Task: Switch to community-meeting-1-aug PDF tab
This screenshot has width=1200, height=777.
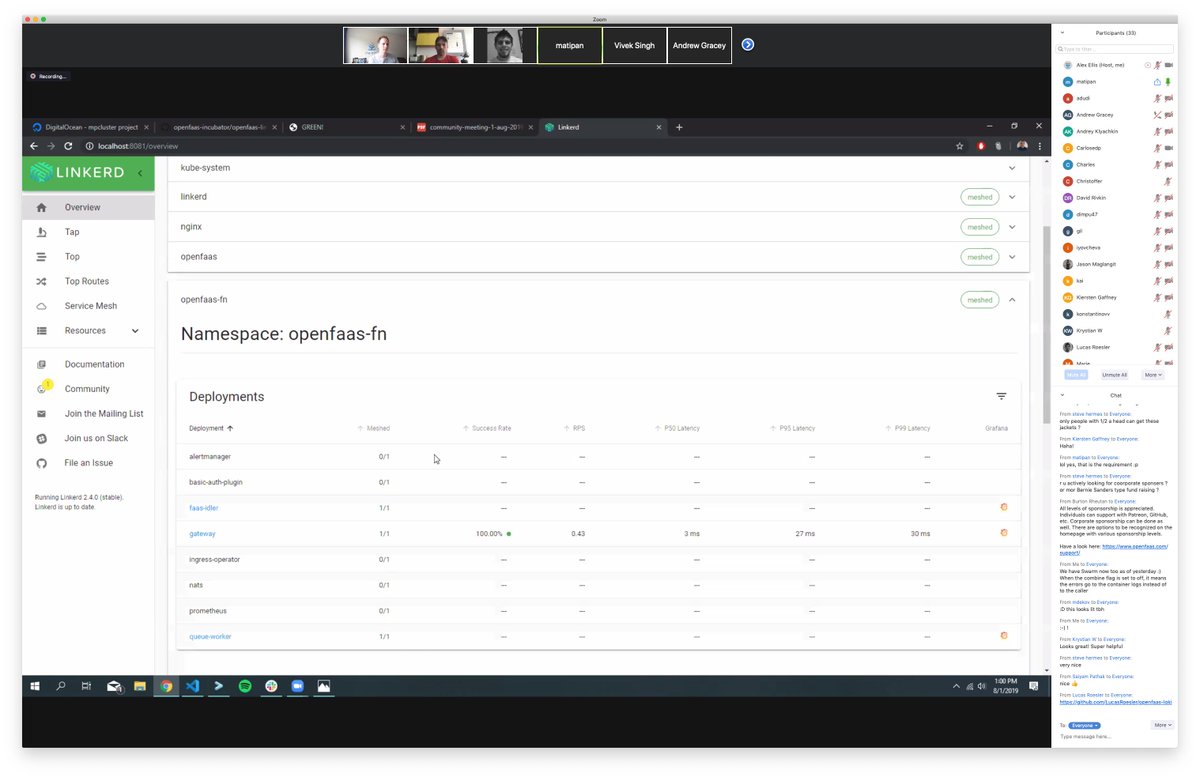Action: point(474,127)
